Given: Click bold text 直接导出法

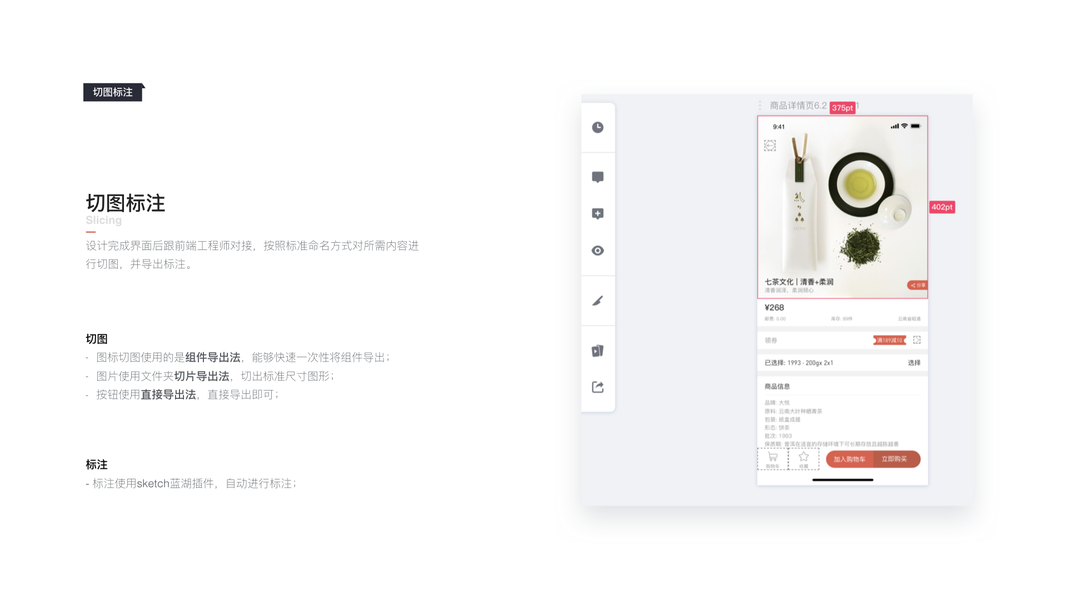Looking at the screenshot, I should click(168, 395).
